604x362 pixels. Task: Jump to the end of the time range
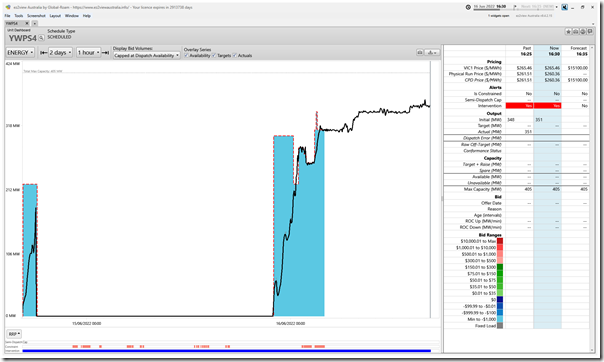(105, 53)
